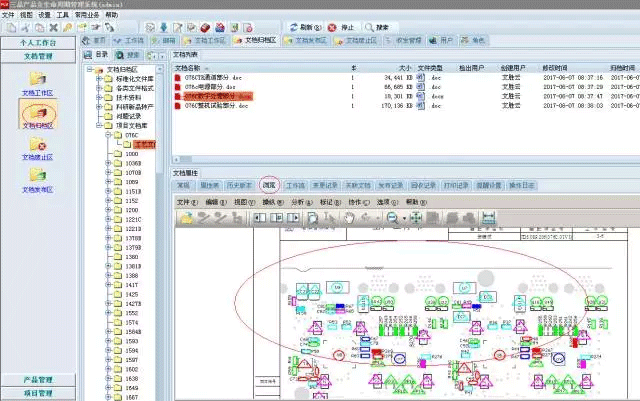
Task: Expand the 1000 folder in tree
Action: point(108,154)
